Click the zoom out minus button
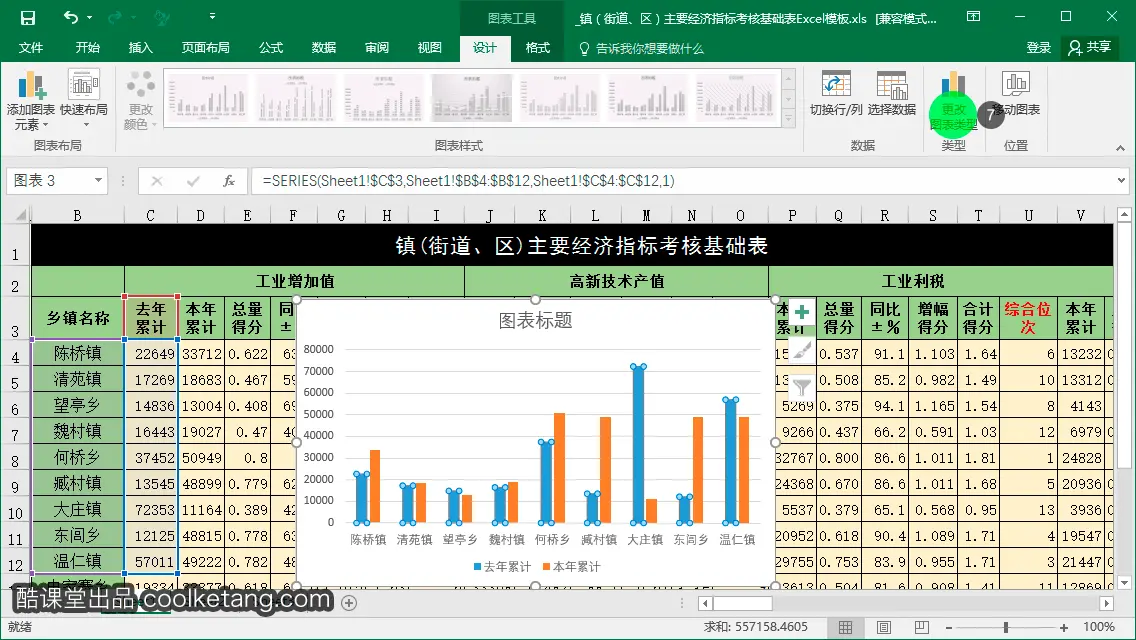 pos(948,627)
